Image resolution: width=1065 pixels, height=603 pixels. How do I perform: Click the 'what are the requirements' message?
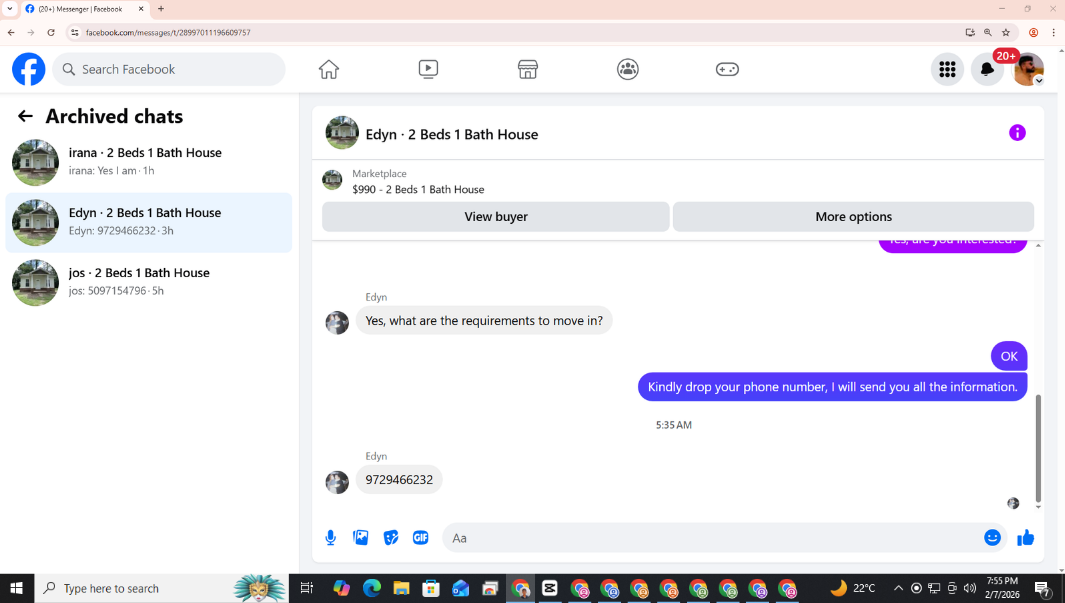484,321
